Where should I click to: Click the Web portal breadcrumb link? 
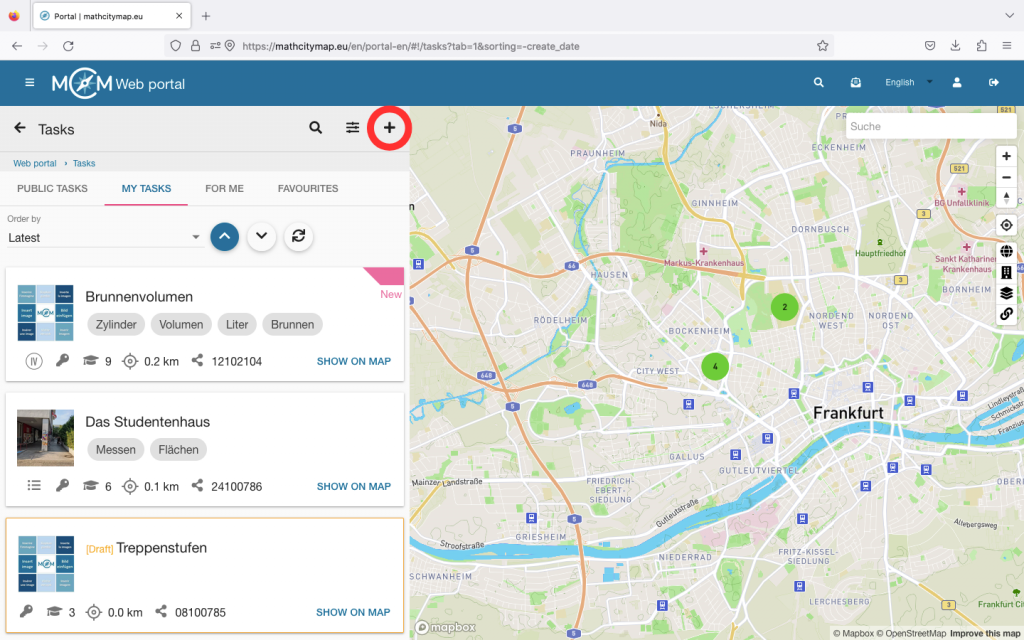coord(35,163)
